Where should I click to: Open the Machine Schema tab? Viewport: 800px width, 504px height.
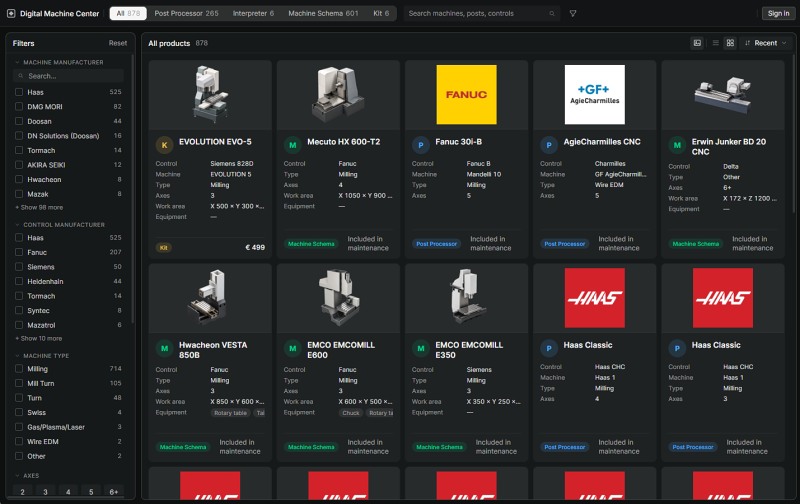click(x=323, y=14)
